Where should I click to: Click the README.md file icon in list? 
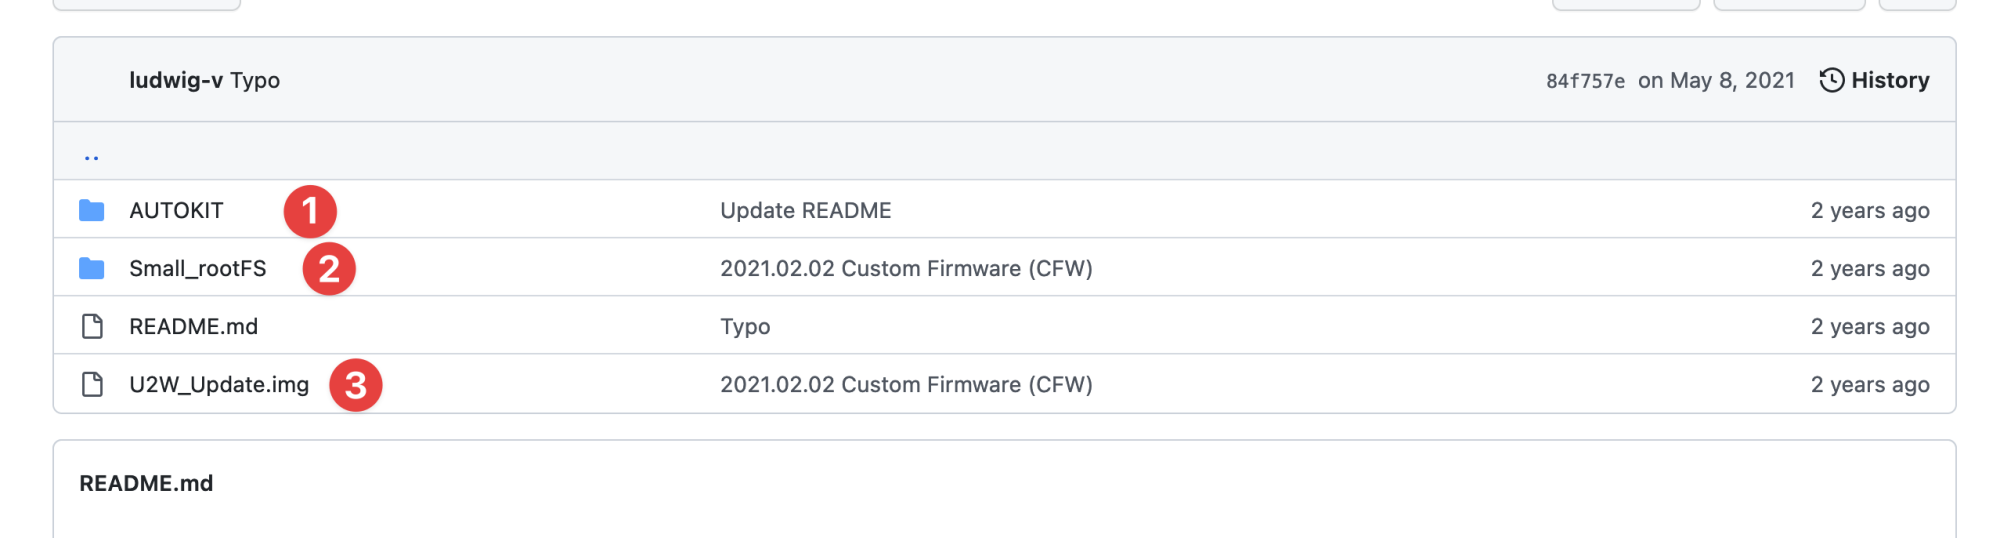[x=92, y=326]
